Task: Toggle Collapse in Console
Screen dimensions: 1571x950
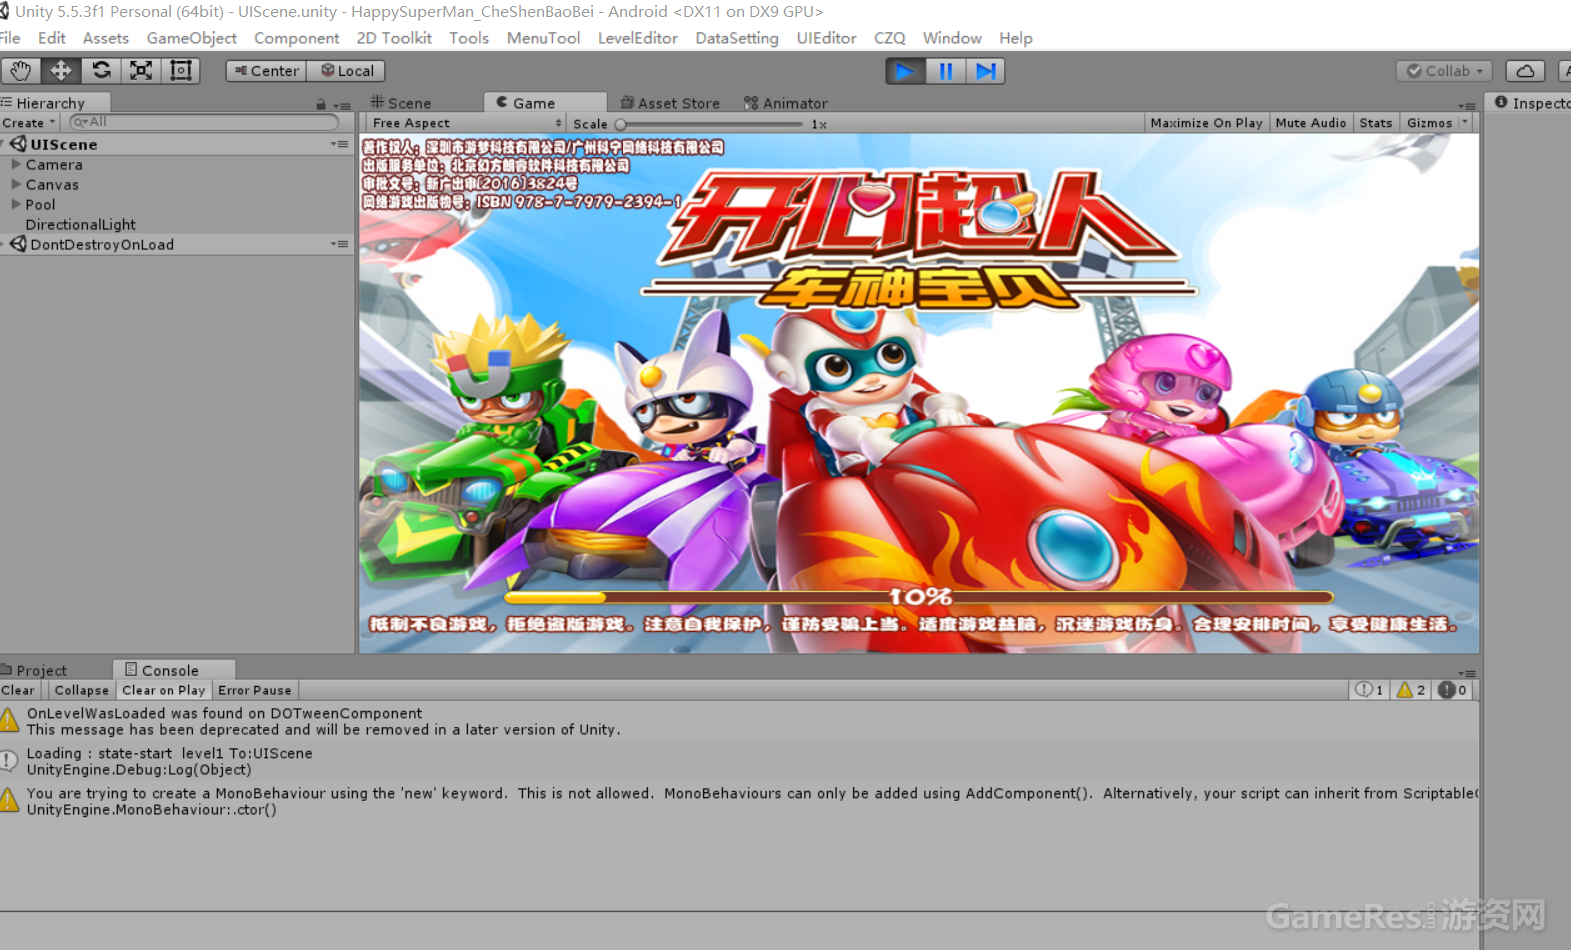Action: tap(82, 690)
